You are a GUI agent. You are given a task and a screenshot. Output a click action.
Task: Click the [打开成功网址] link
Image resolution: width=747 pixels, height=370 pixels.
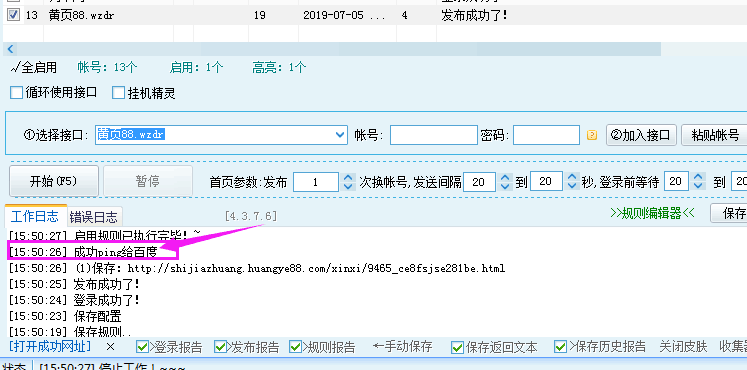tap(50, 346)
